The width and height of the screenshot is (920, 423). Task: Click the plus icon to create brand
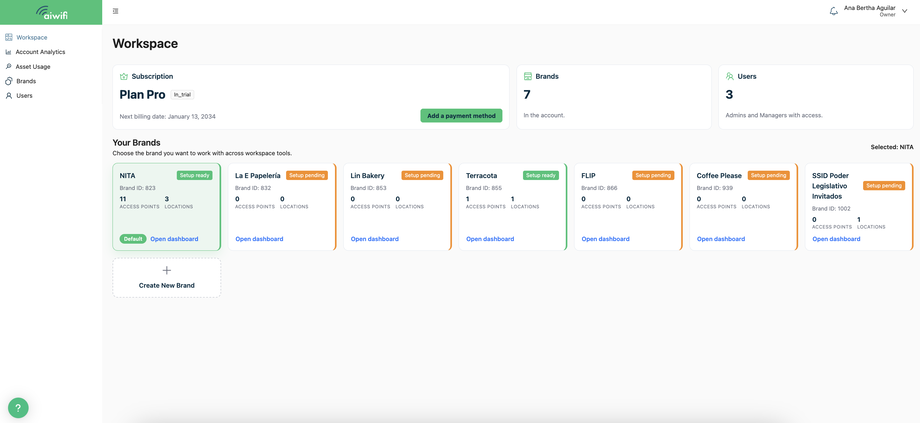(x=167, y=270)
